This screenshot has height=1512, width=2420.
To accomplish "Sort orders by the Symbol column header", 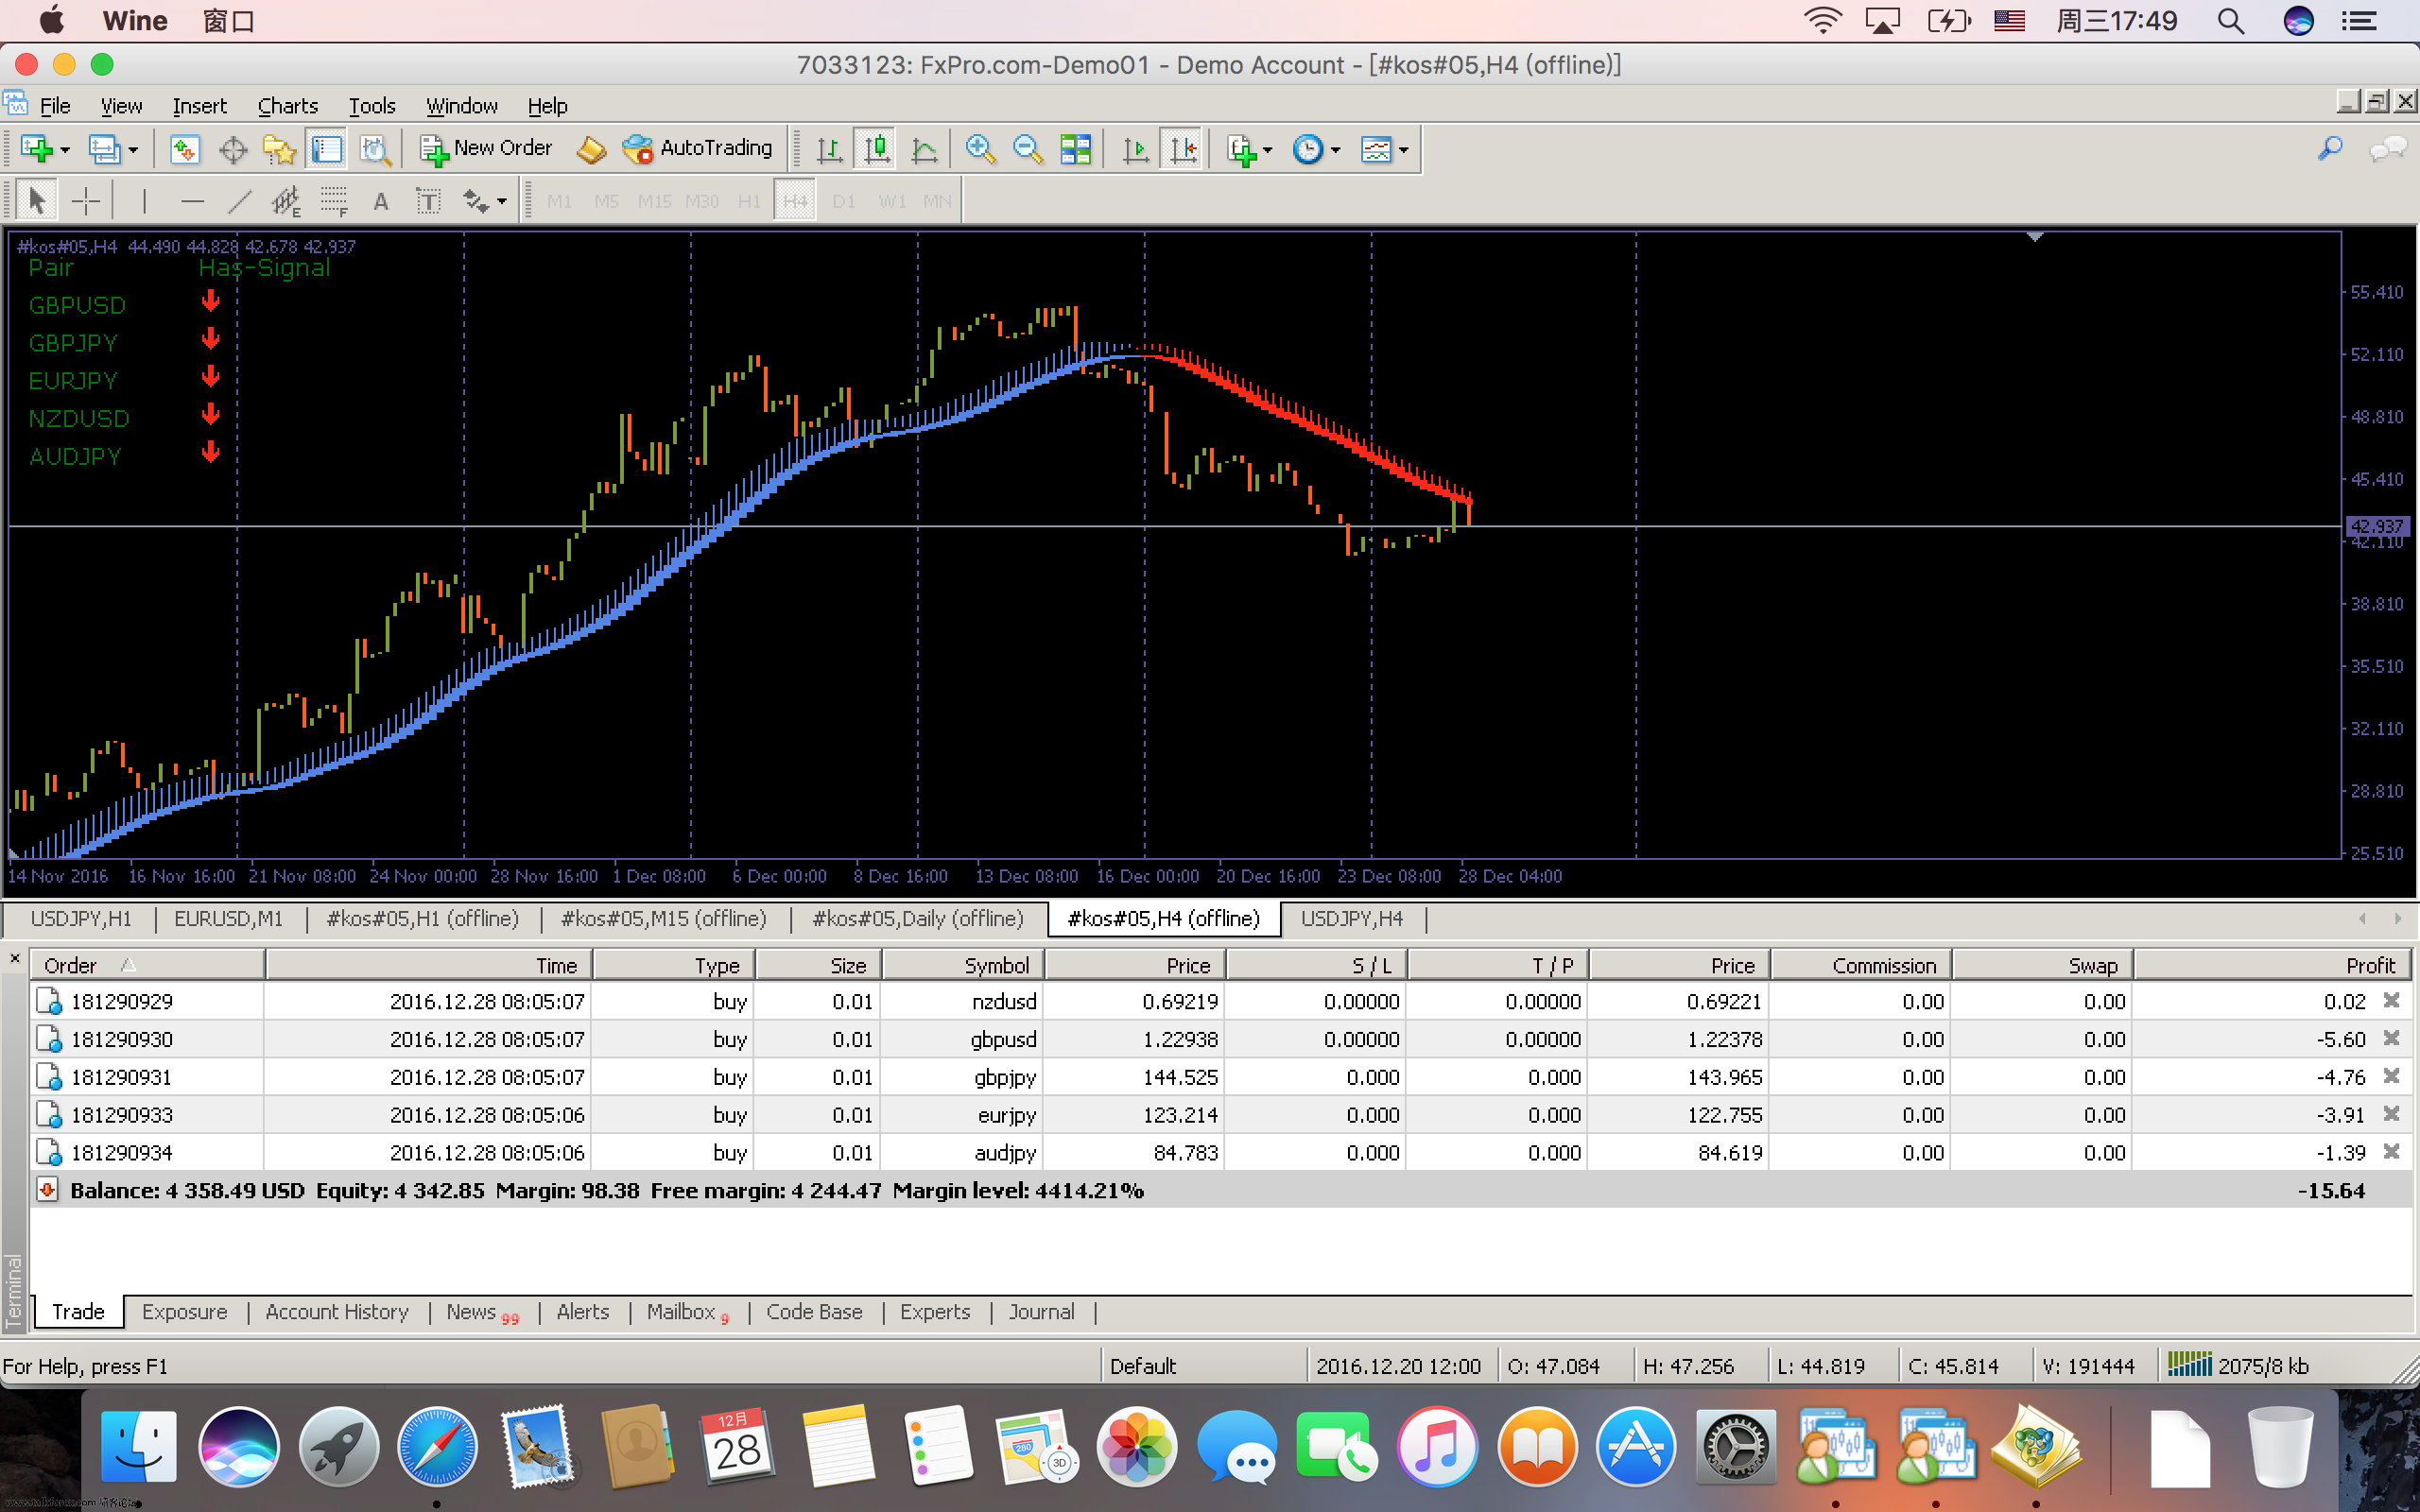I will [963, 965].
